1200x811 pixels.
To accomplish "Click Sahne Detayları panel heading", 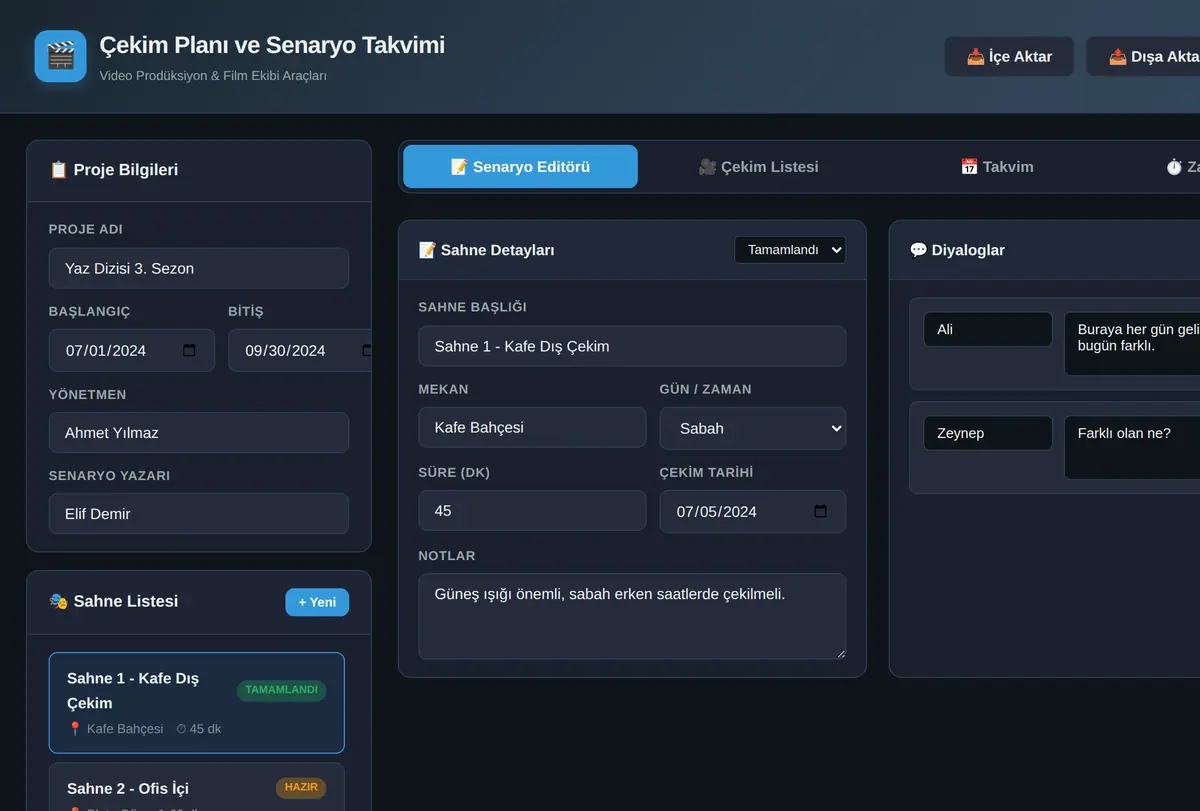I will click(487, 250).
